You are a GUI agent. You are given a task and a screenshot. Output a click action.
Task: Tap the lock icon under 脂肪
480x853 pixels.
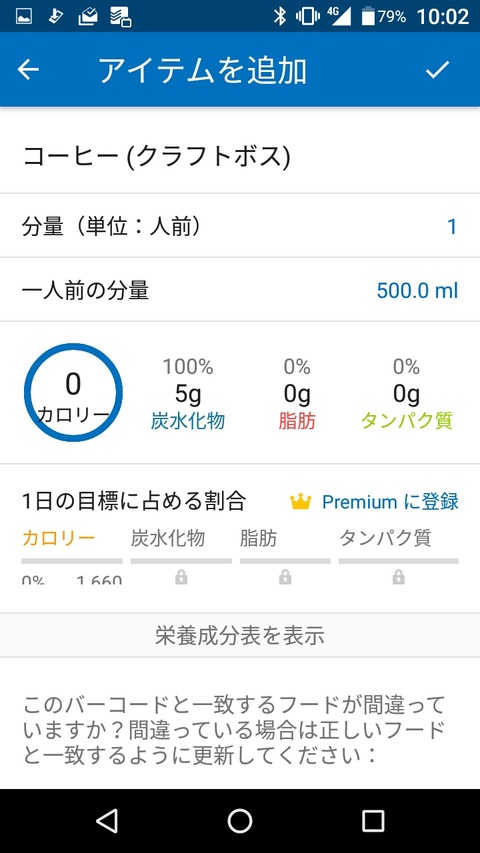(x=285, y=578)
